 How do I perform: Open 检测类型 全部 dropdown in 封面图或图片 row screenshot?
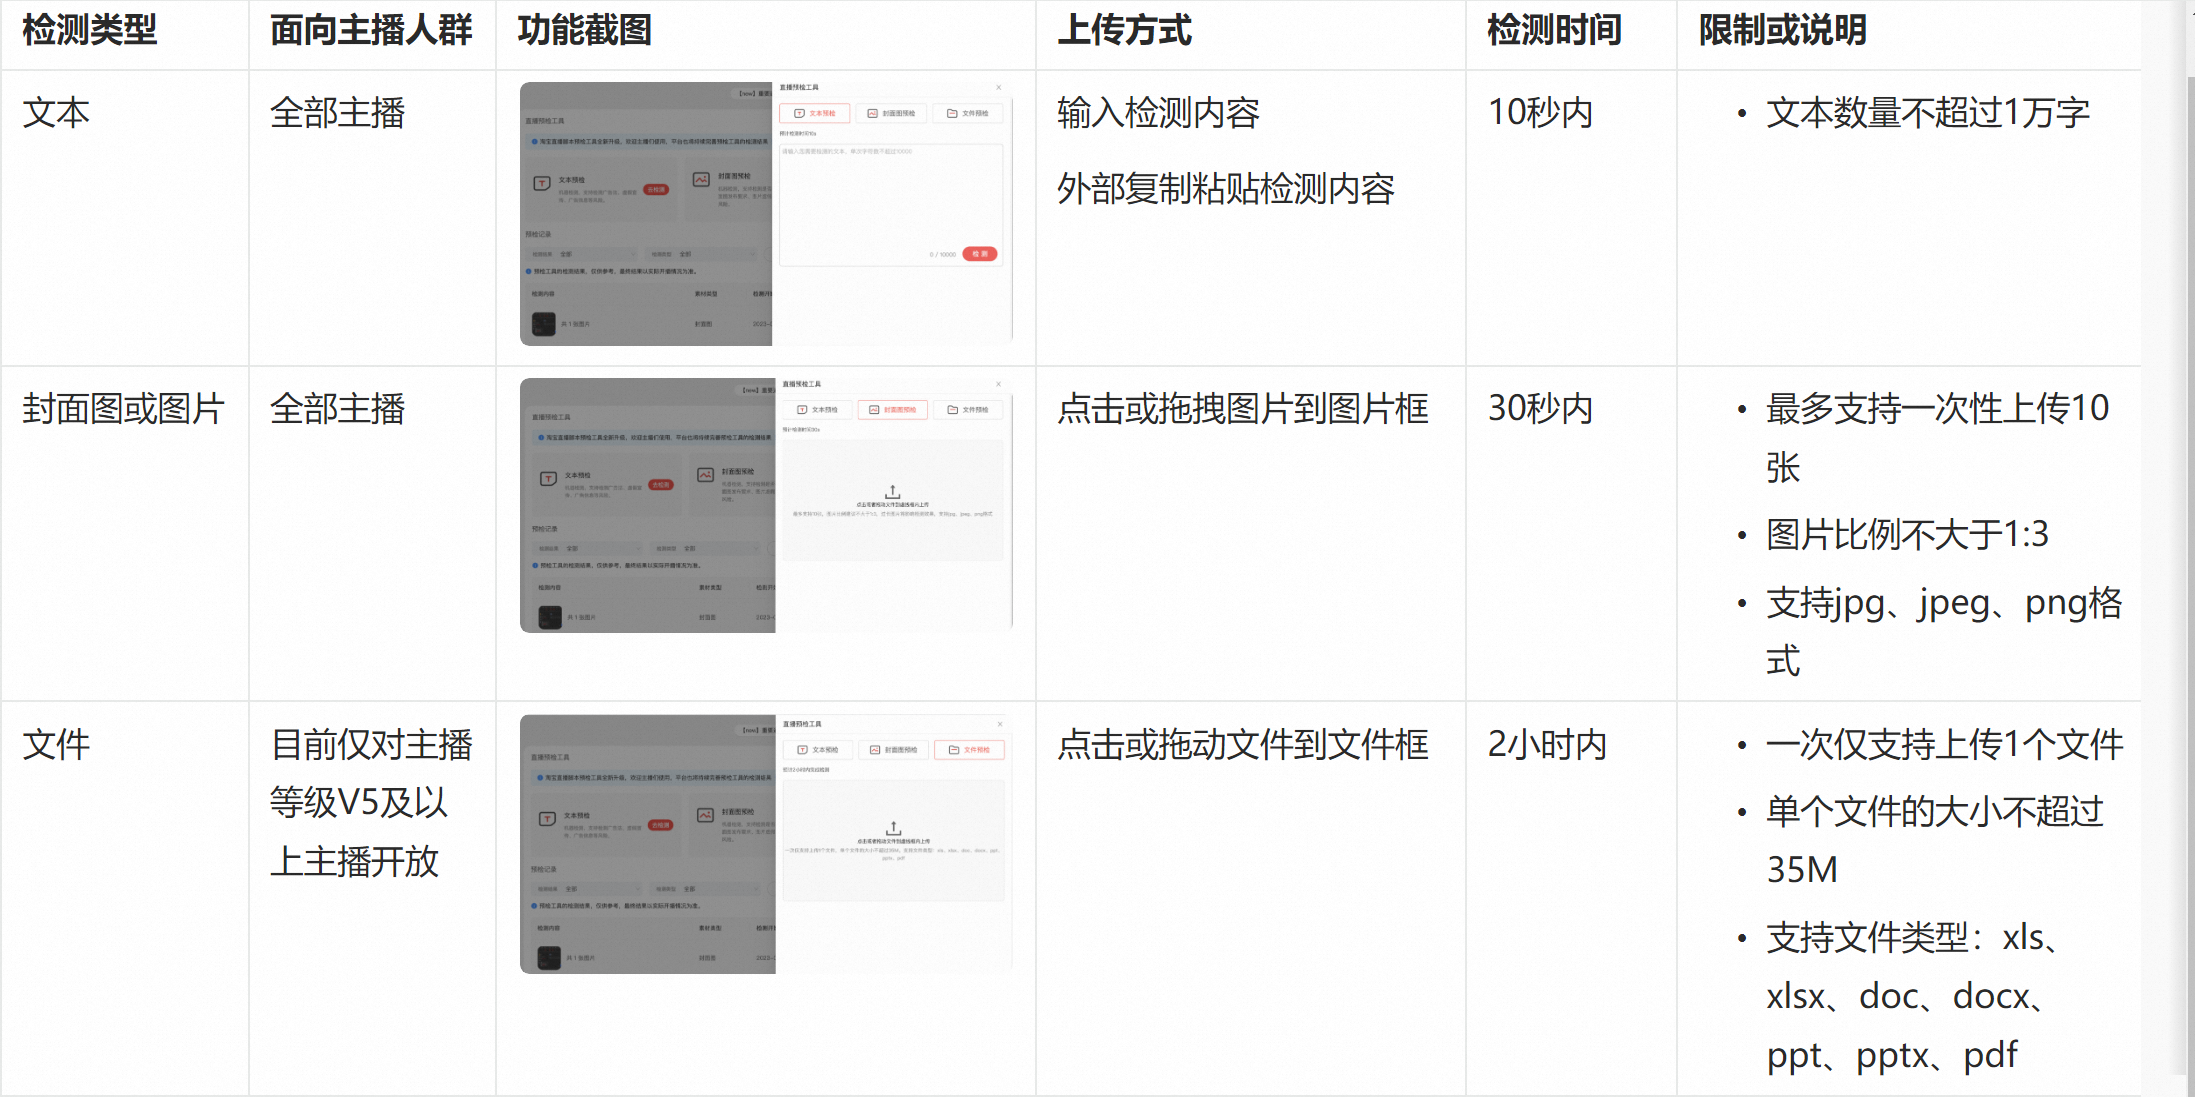[x=705, y=548]
